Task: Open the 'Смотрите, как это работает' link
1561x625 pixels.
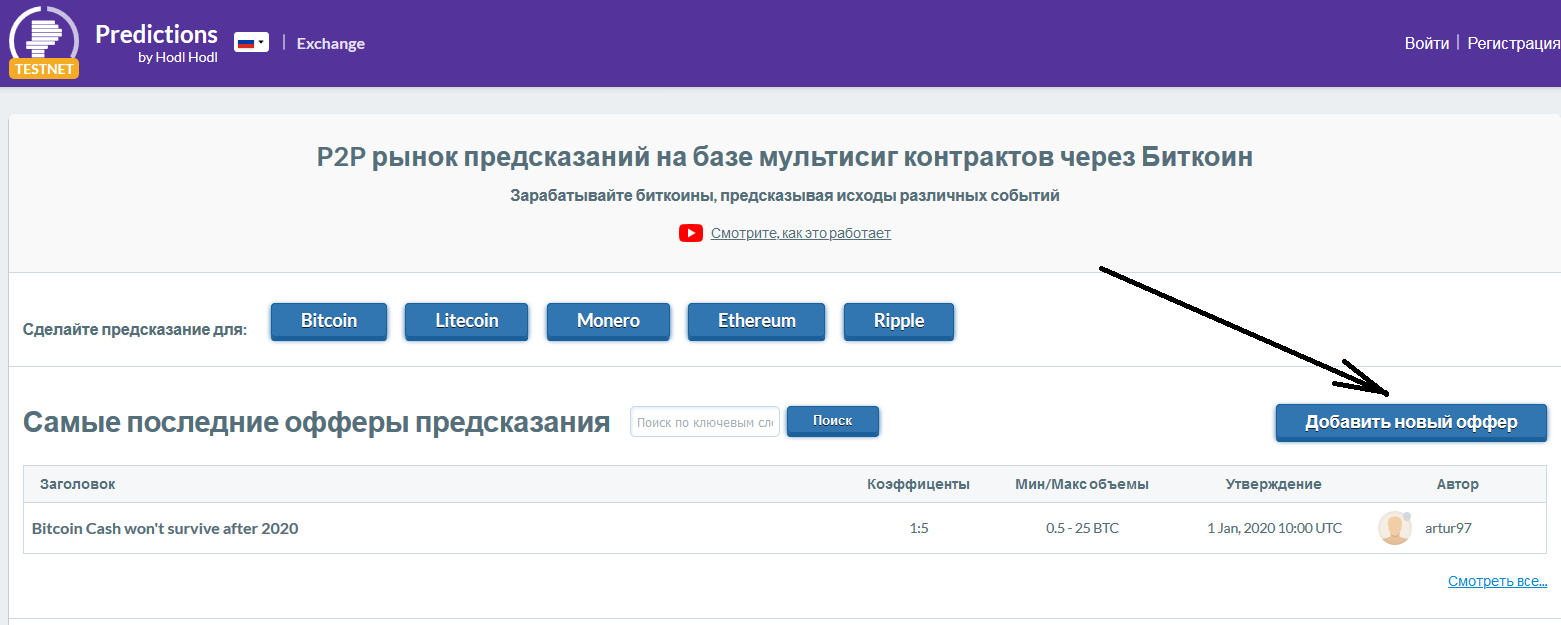Action: 800,233
